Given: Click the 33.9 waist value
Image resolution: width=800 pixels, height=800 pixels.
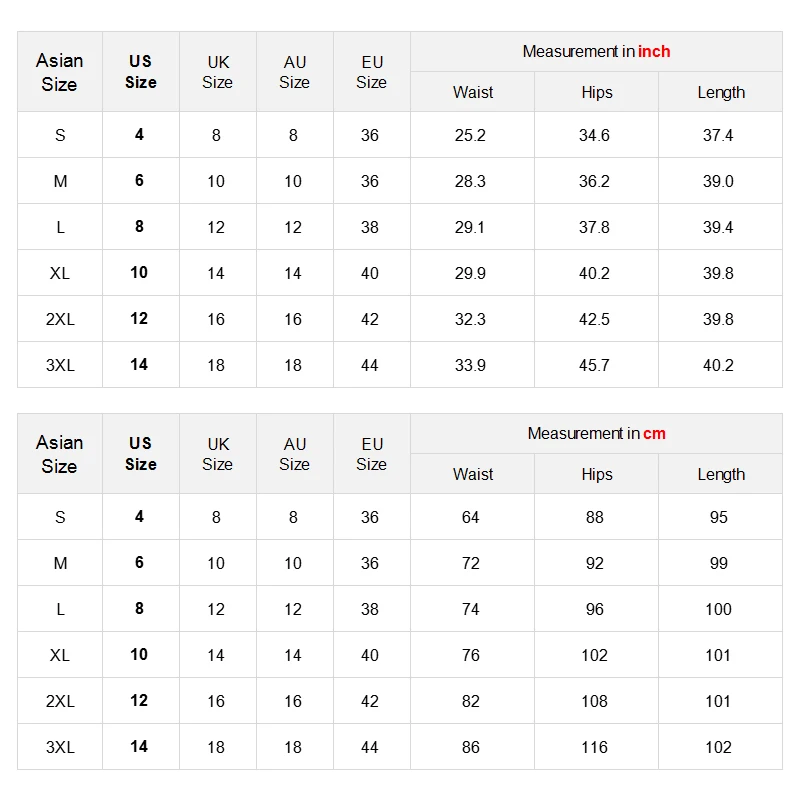Looking at the screenshot, I should pos(471,365).
